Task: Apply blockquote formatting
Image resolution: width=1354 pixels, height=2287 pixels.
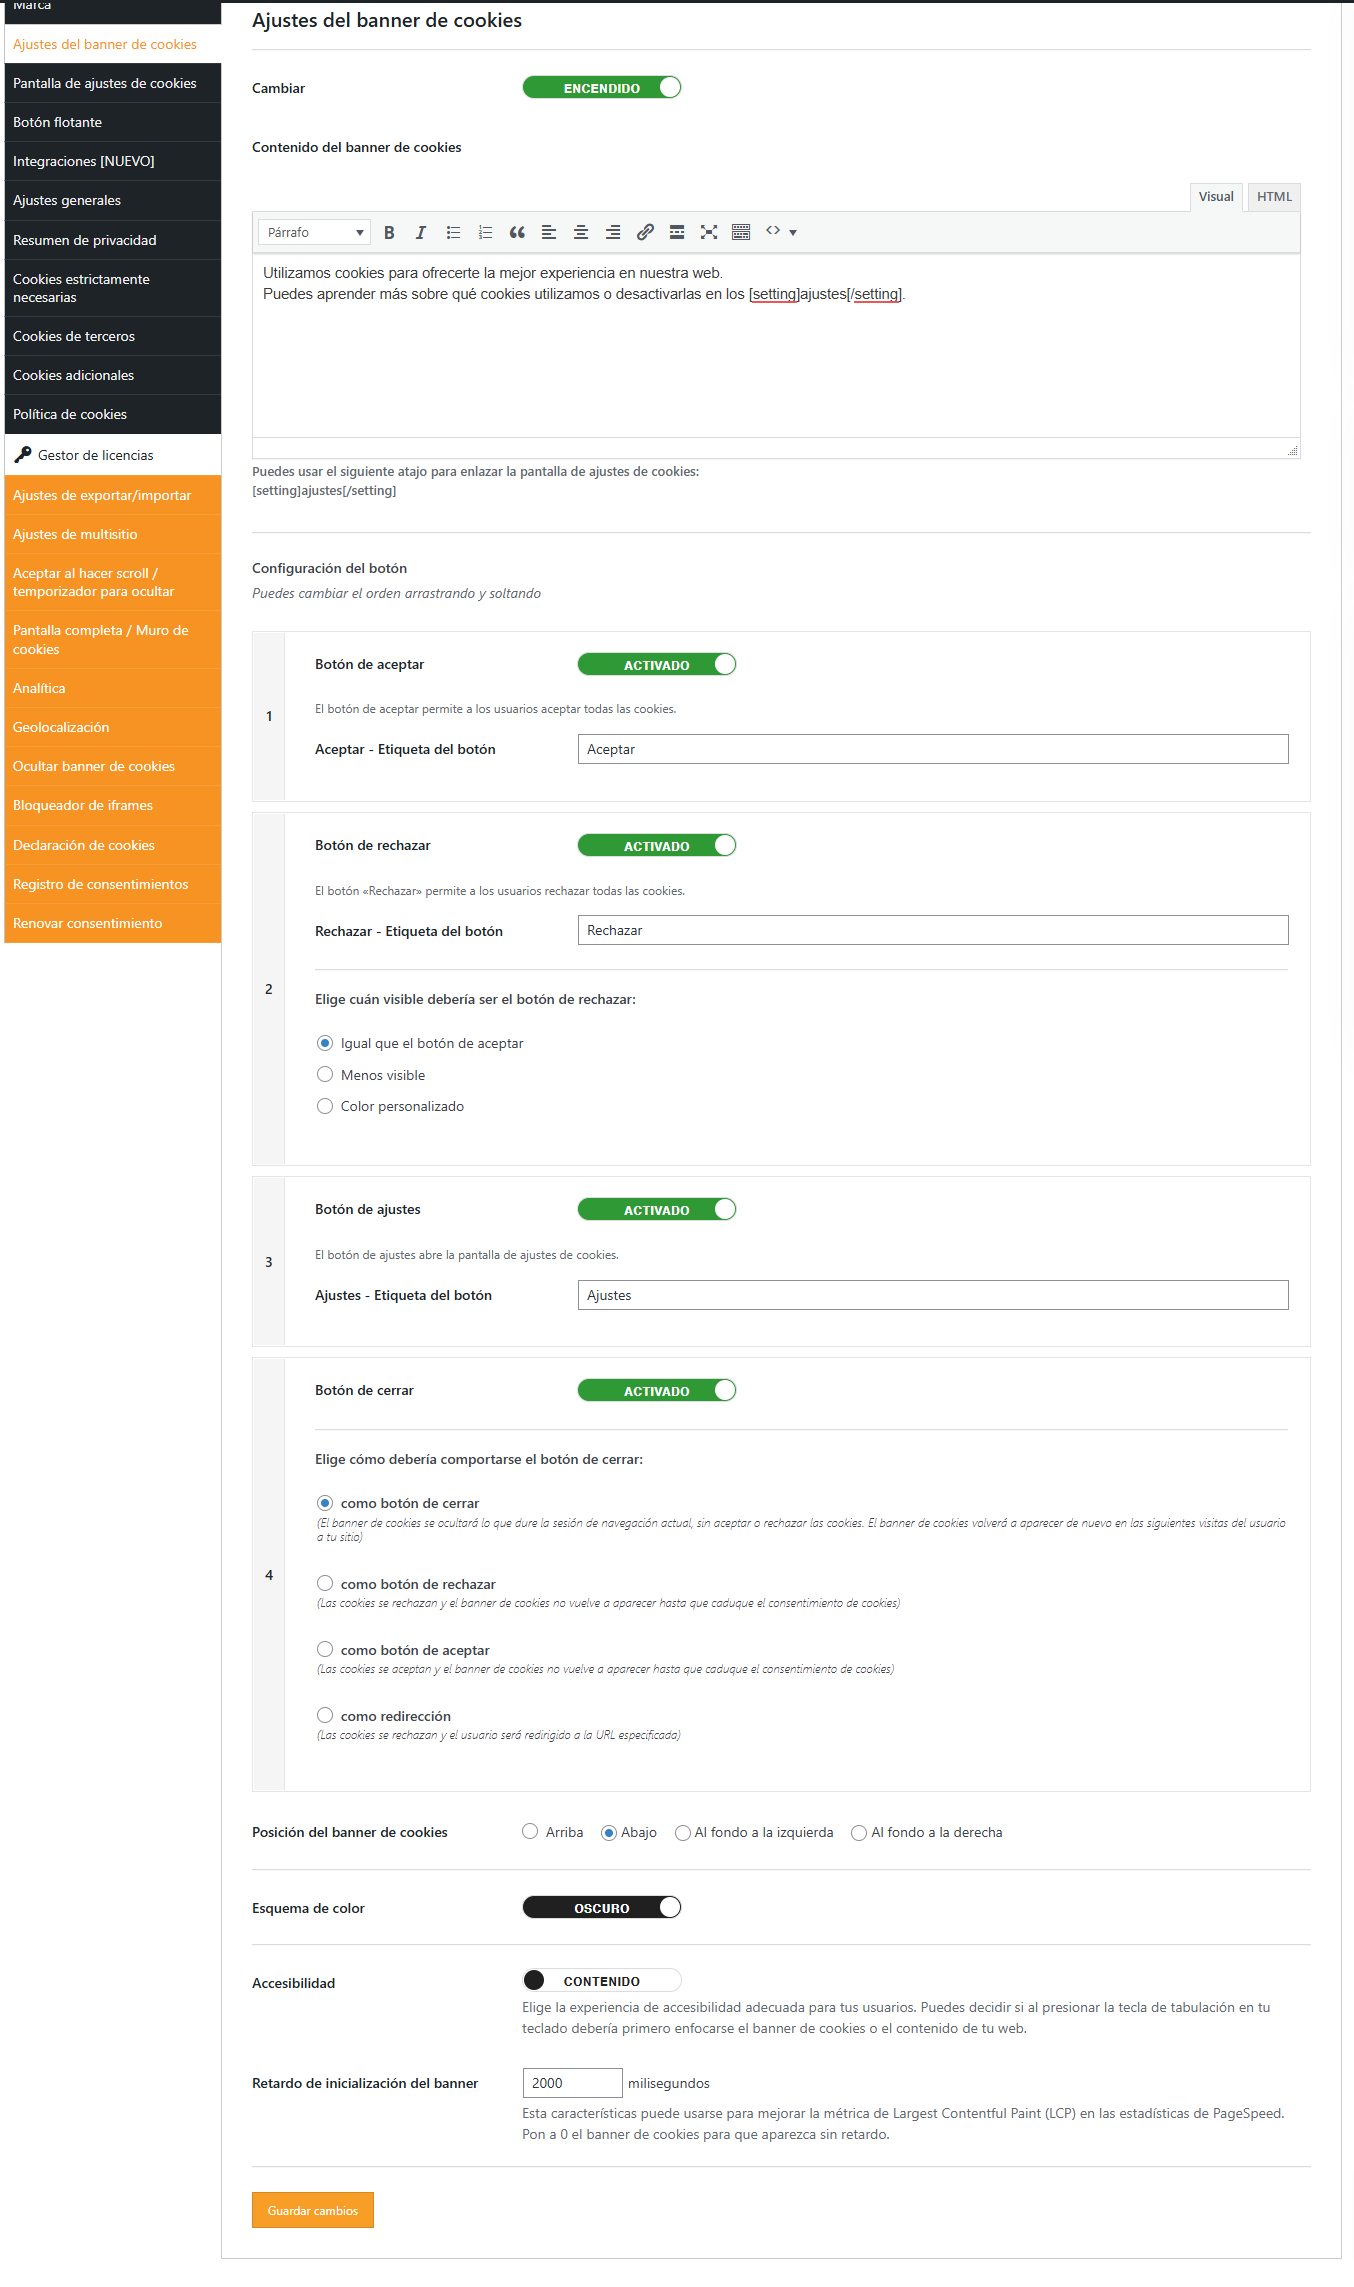Action: point(517,232)
